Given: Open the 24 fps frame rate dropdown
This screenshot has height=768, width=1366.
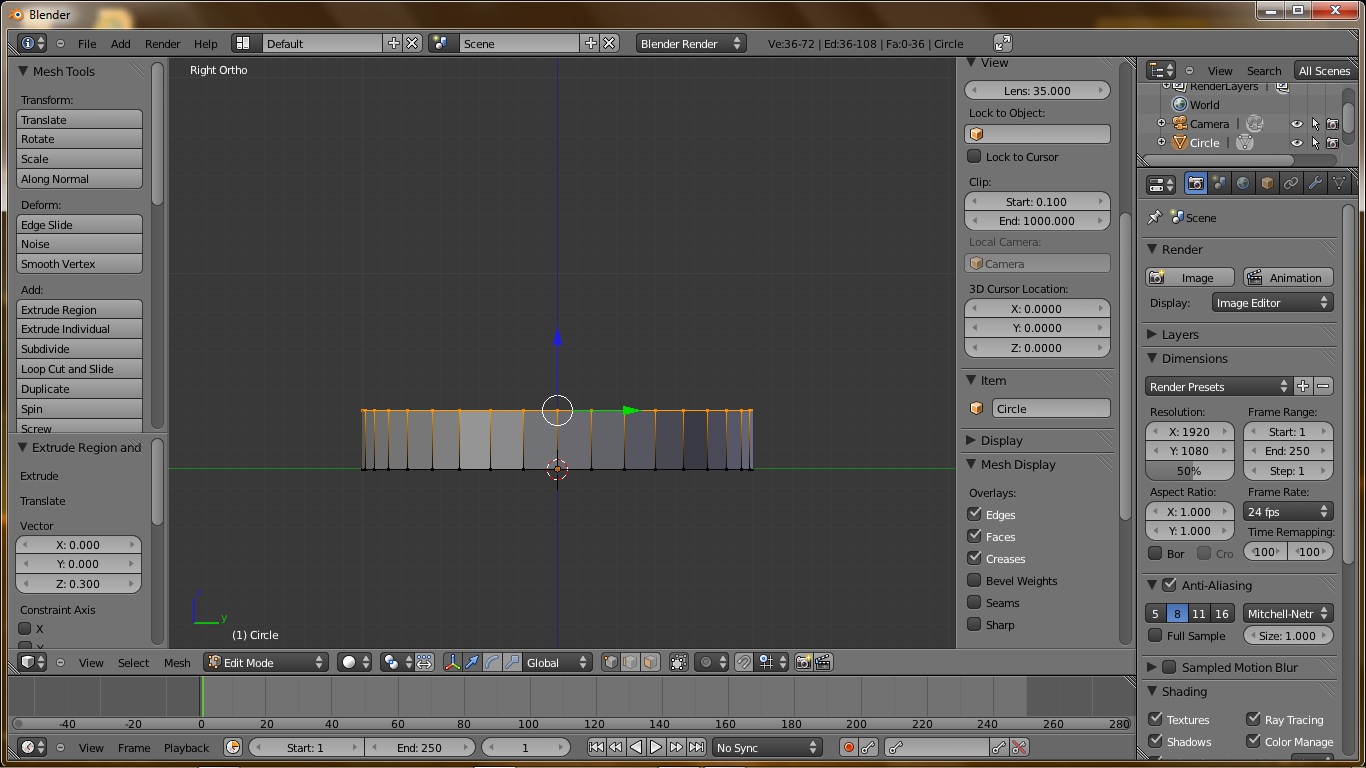Looking at the screenshot, I should (x=1288, y=511).
